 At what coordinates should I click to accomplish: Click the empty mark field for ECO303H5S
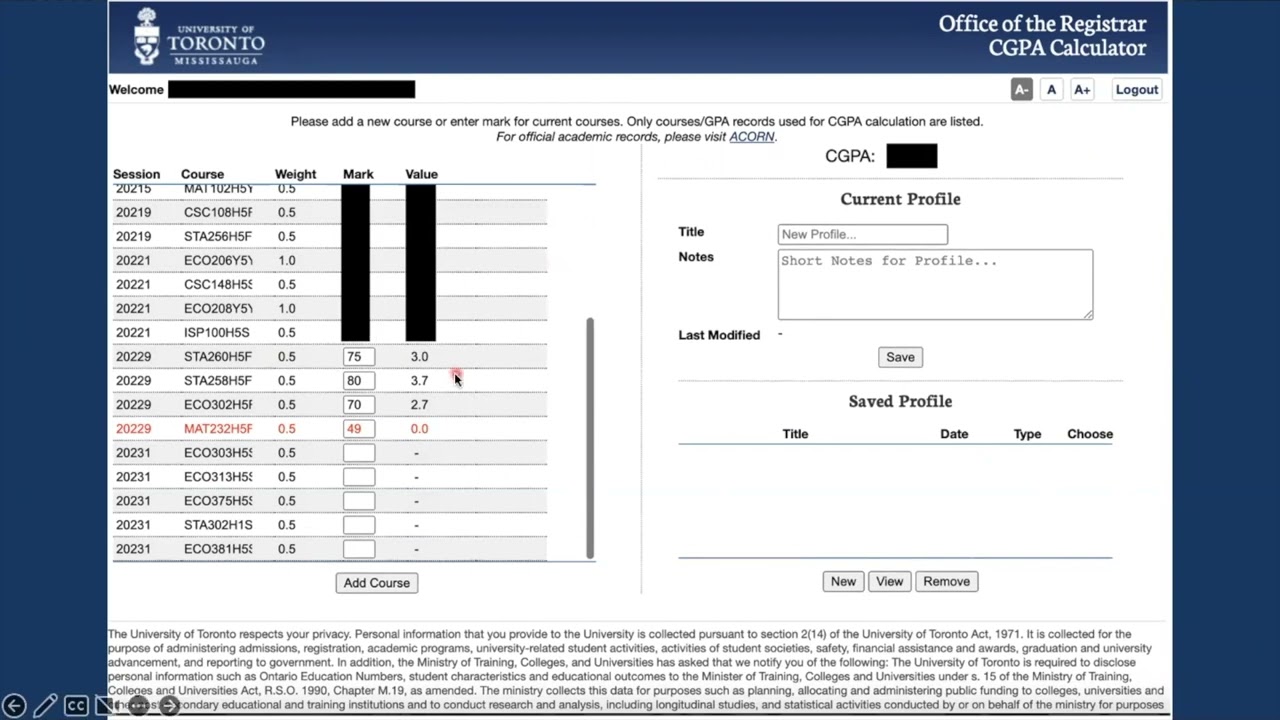358,453
